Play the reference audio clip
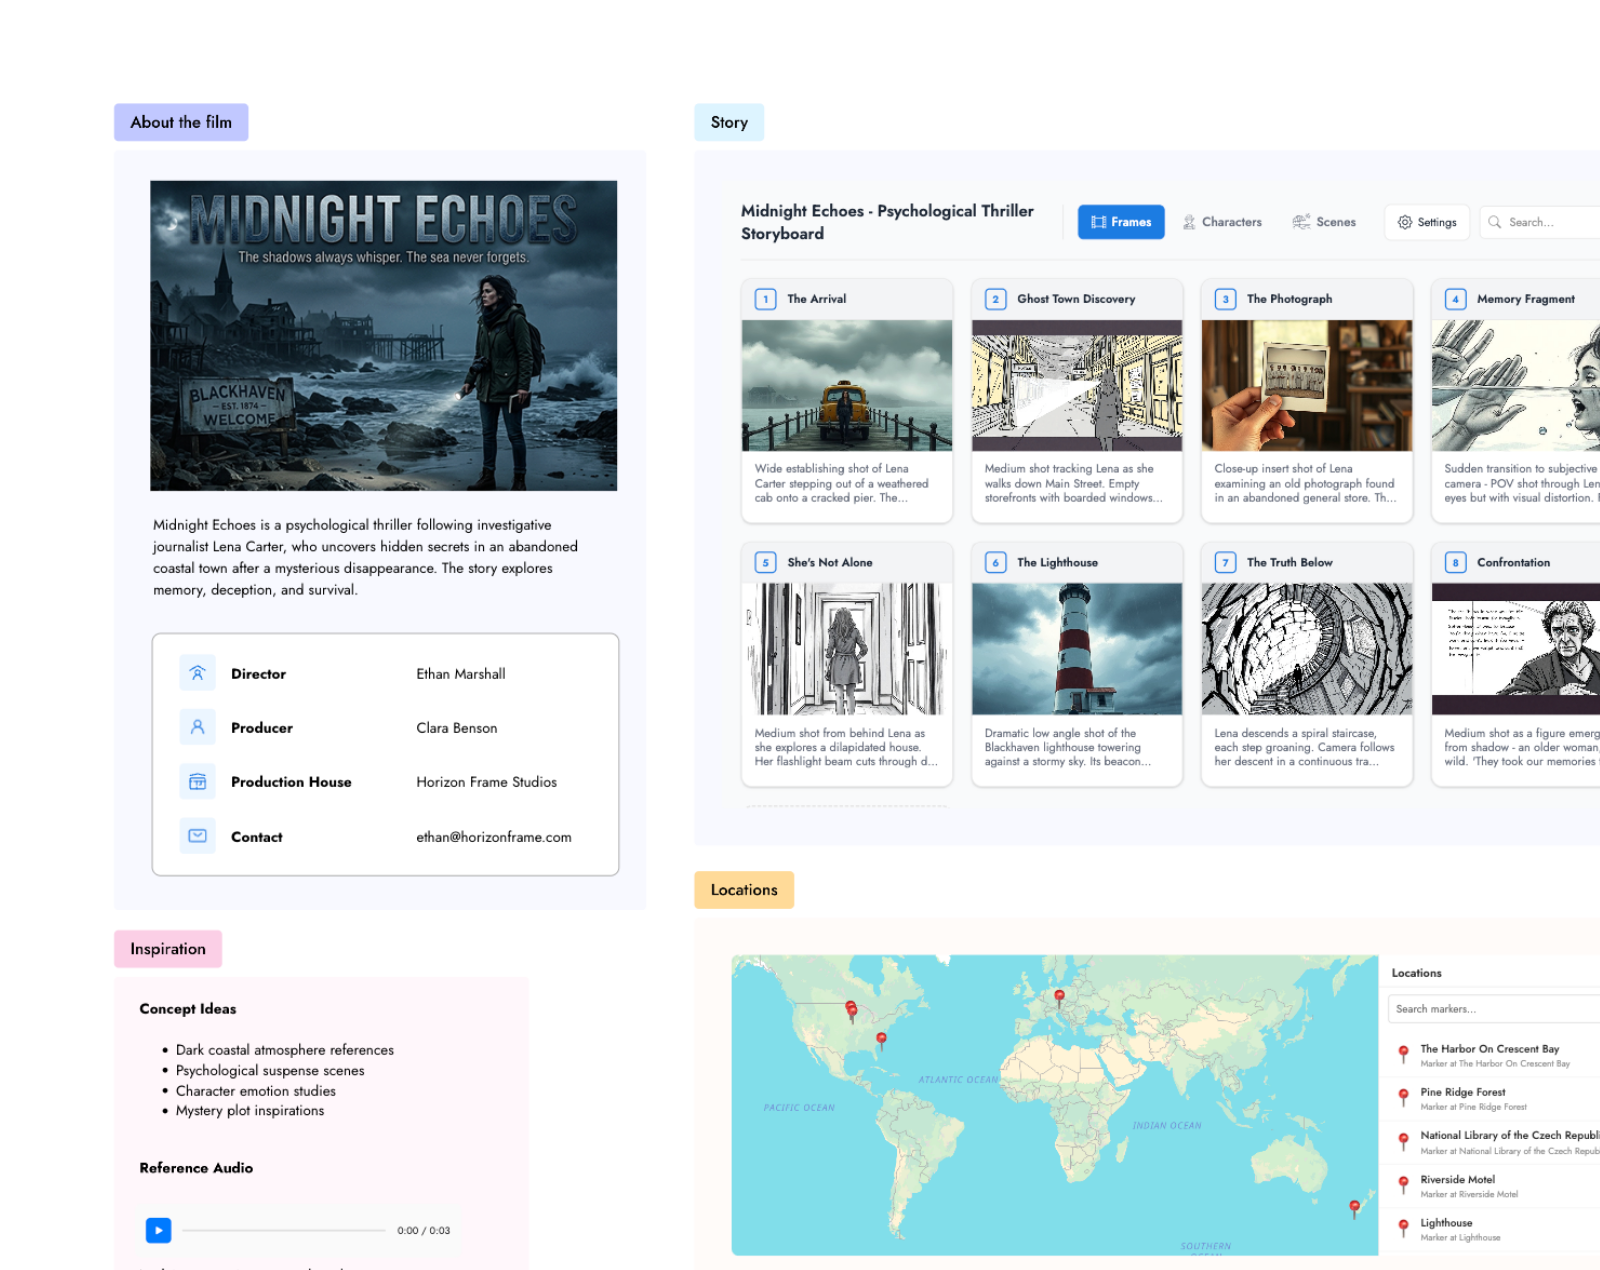This screenshot has height=1270, width=1600. tap(158, 1230)
